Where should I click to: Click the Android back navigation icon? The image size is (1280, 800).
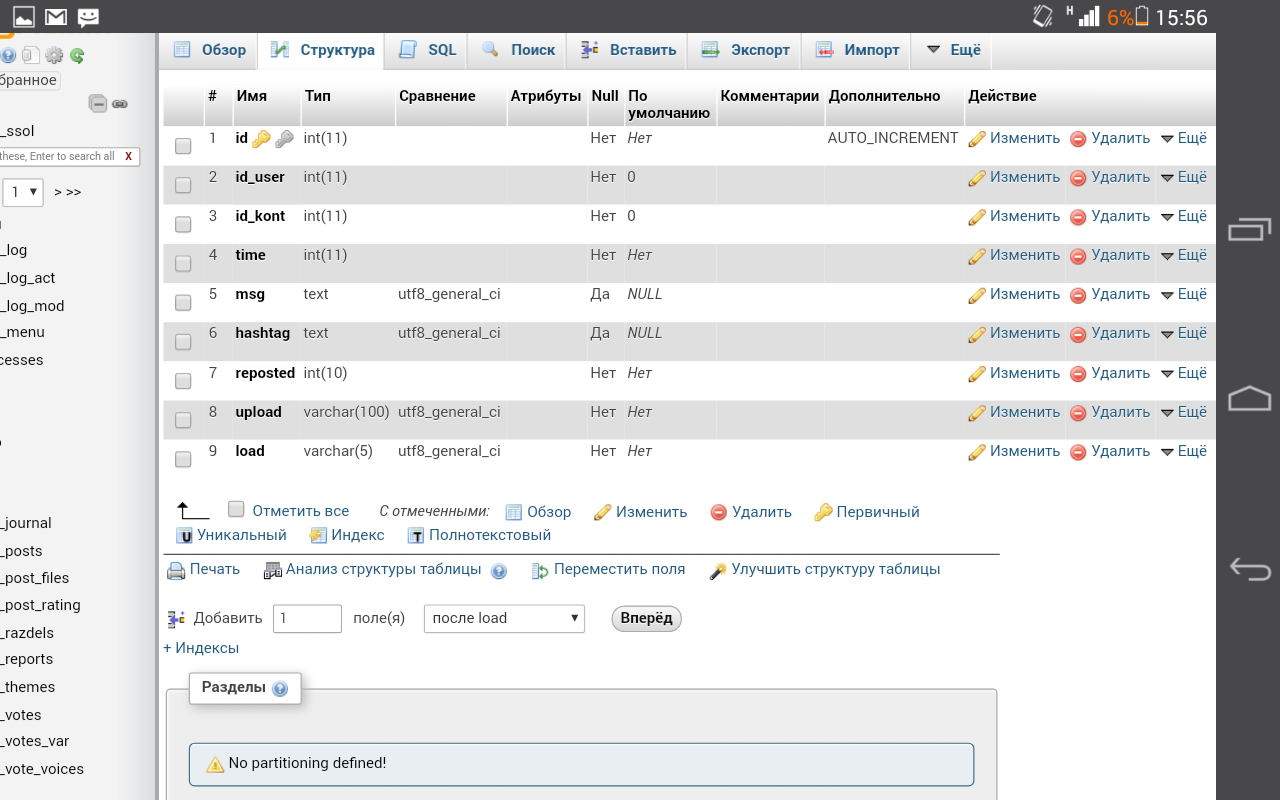1249,569
